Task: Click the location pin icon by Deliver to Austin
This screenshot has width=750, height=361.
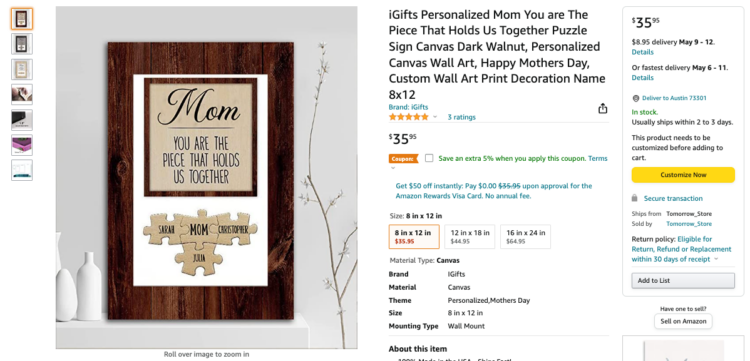Action: click(636, 98)
